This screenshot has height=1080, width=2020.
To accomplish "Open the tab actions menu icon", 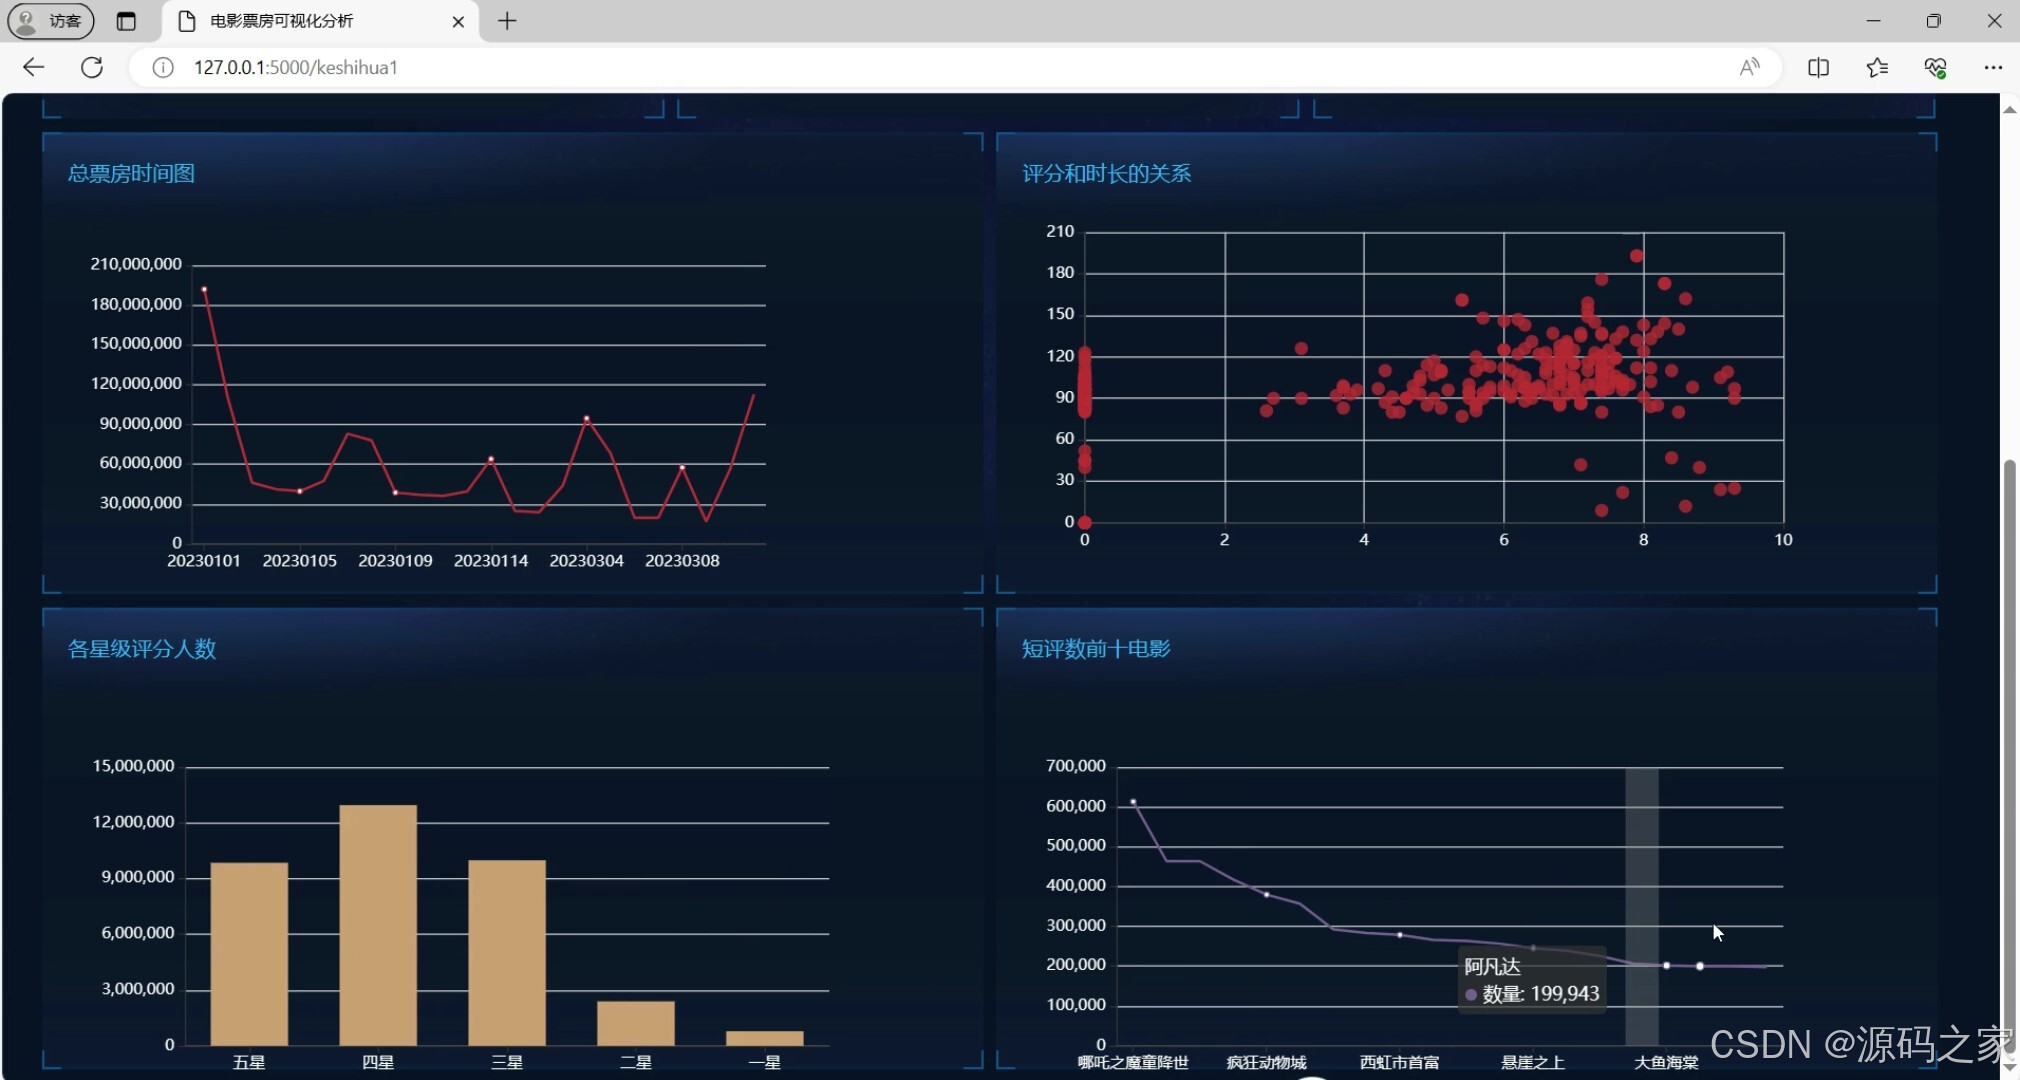I will [126, 21].
